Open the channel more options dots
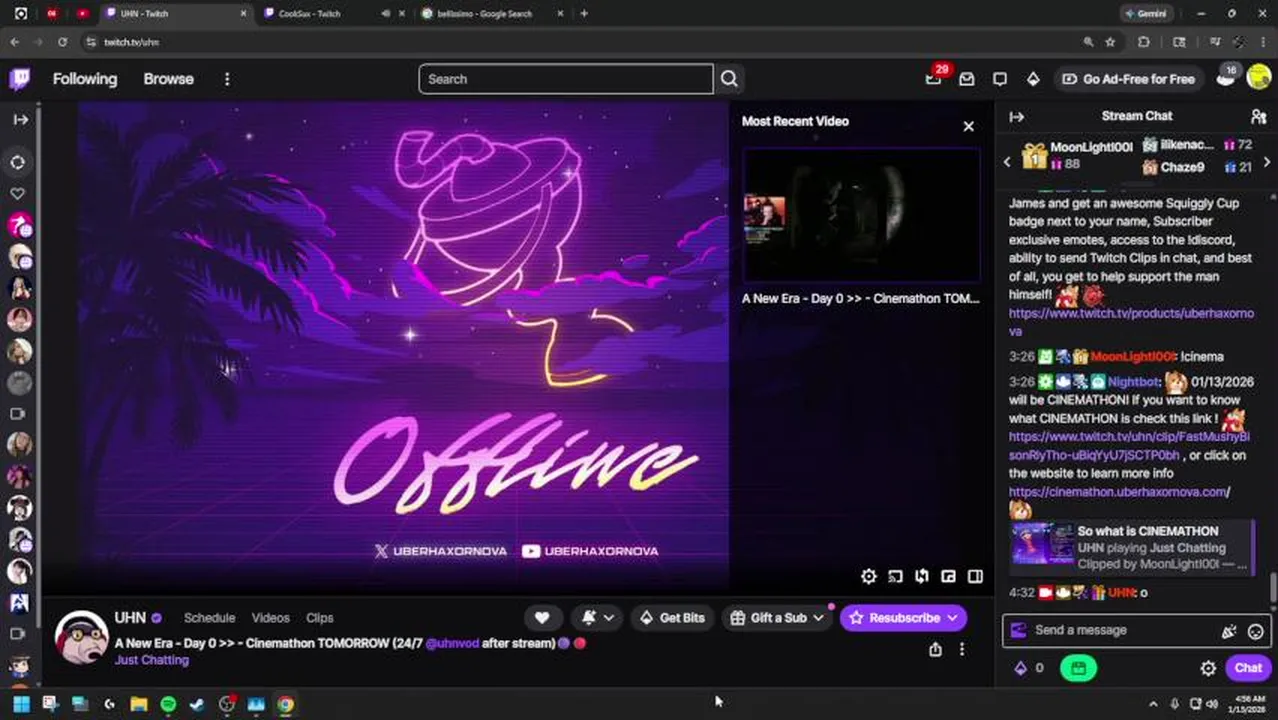The image size is (1278, 720). [962, 650]
